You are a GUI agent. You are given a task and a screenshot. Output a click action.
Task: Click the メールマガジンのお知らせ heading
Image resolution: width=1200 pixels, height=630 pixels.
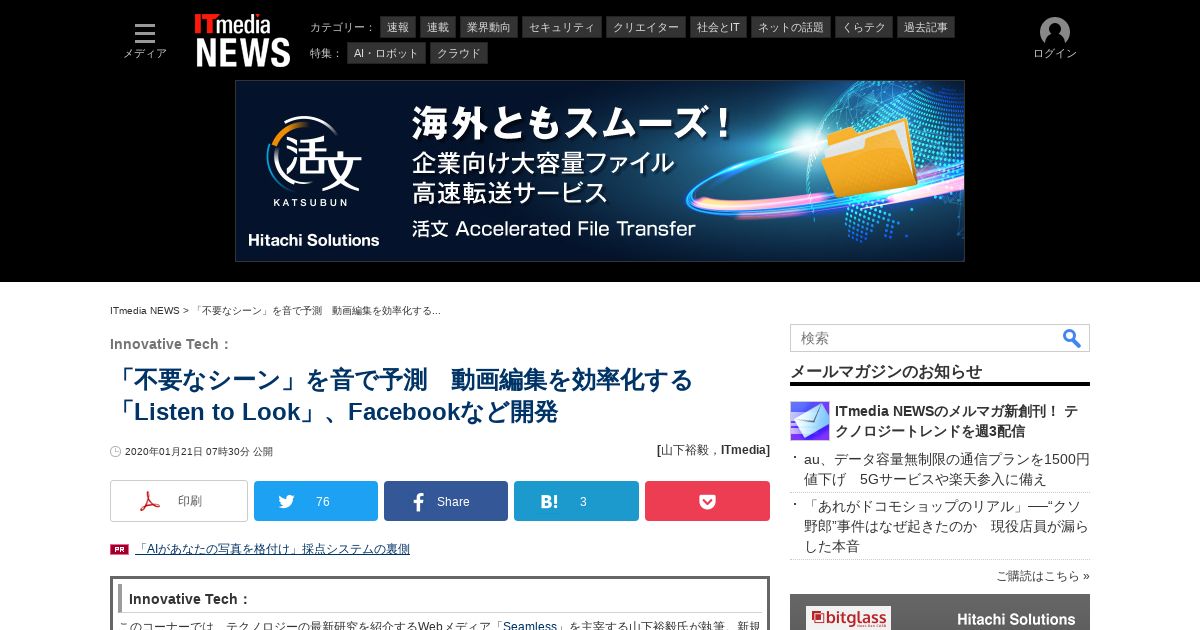pyautogui.click(x=886, y=371)
